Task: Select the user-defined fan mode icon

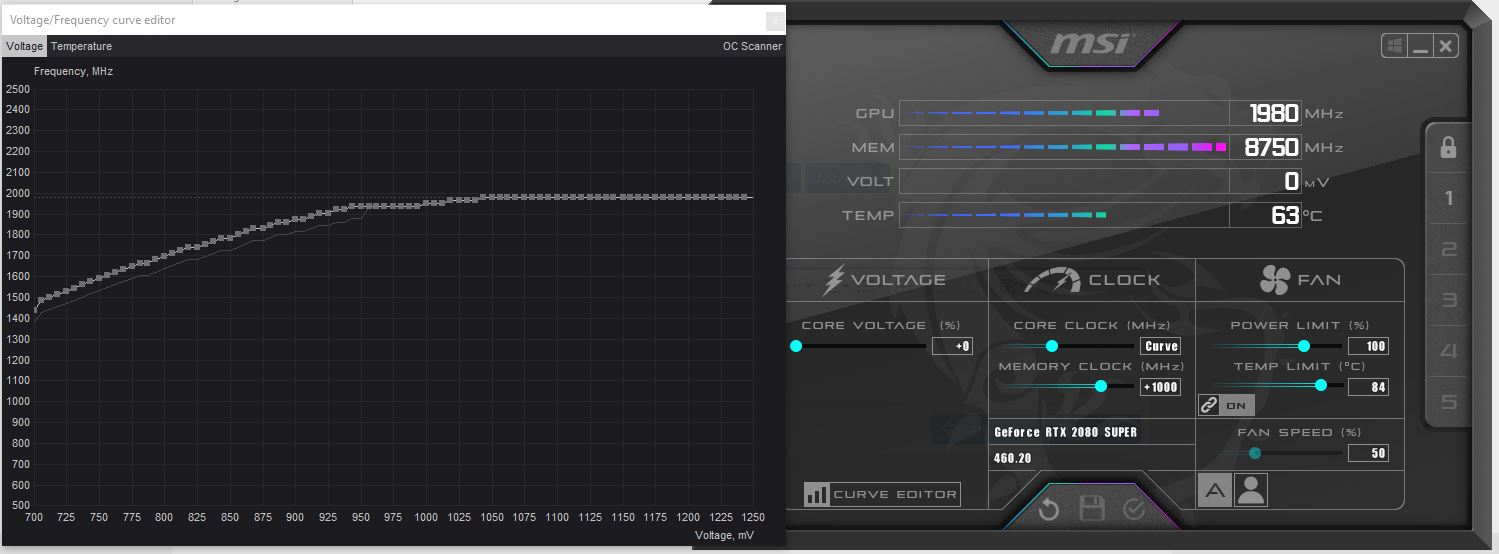Action: click(x=1251, y=489)
